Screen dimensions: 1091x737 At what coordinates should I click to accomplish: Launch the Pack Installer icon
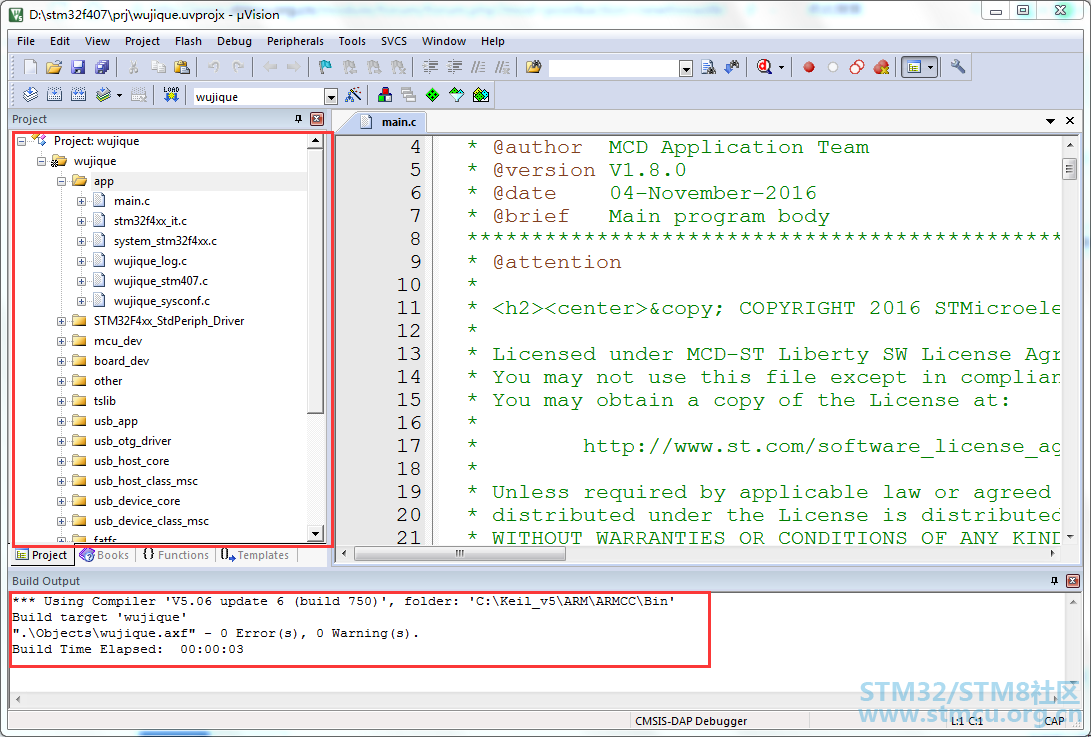[481, 95]
